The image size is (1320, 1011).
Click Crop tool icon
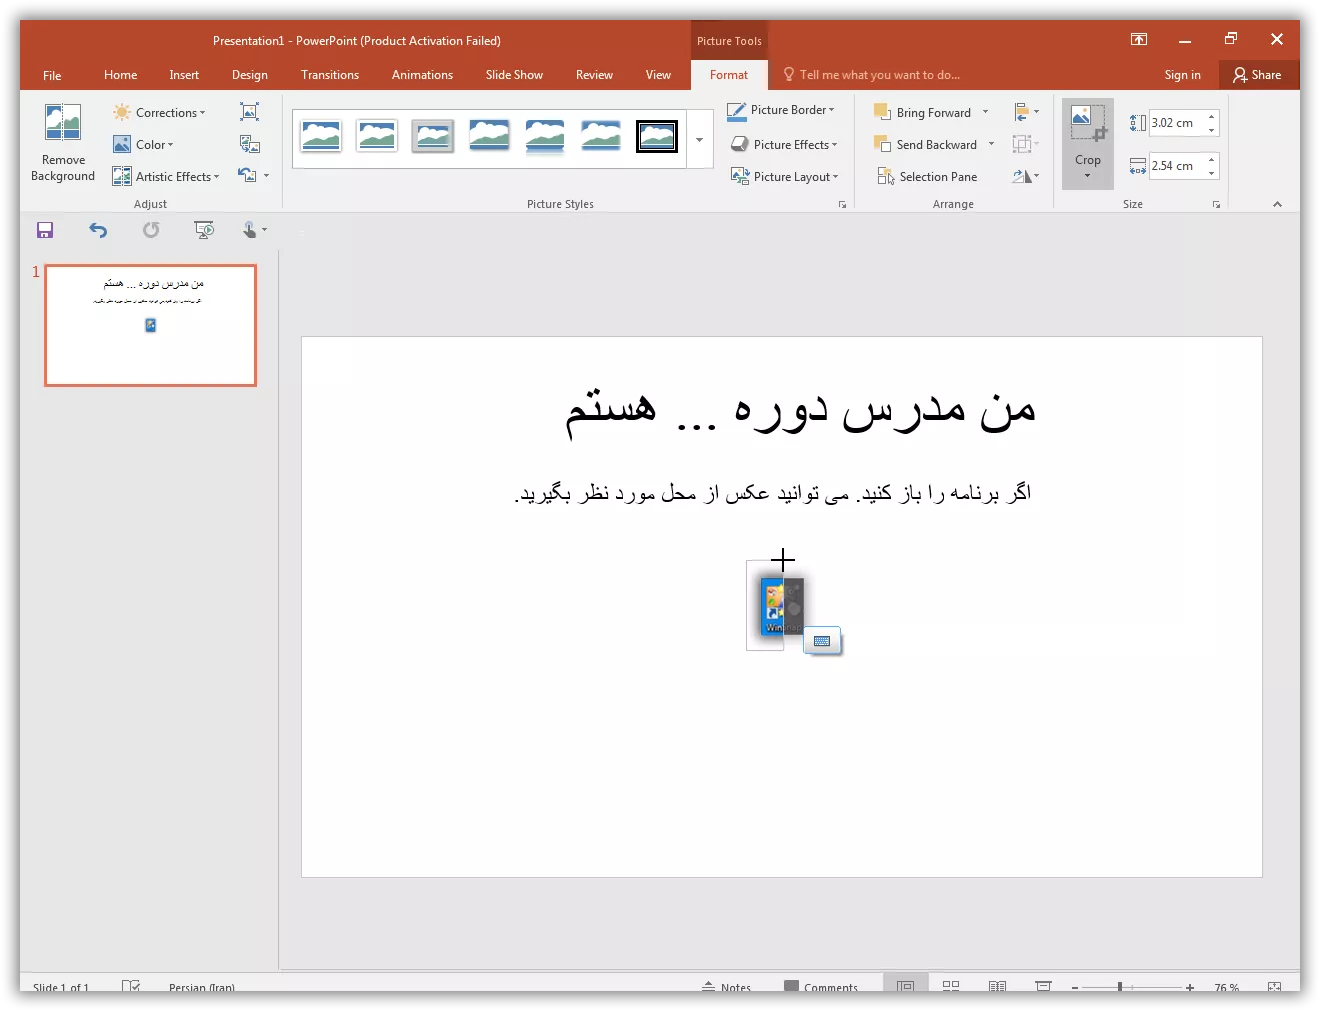[x=1088, y=124]
